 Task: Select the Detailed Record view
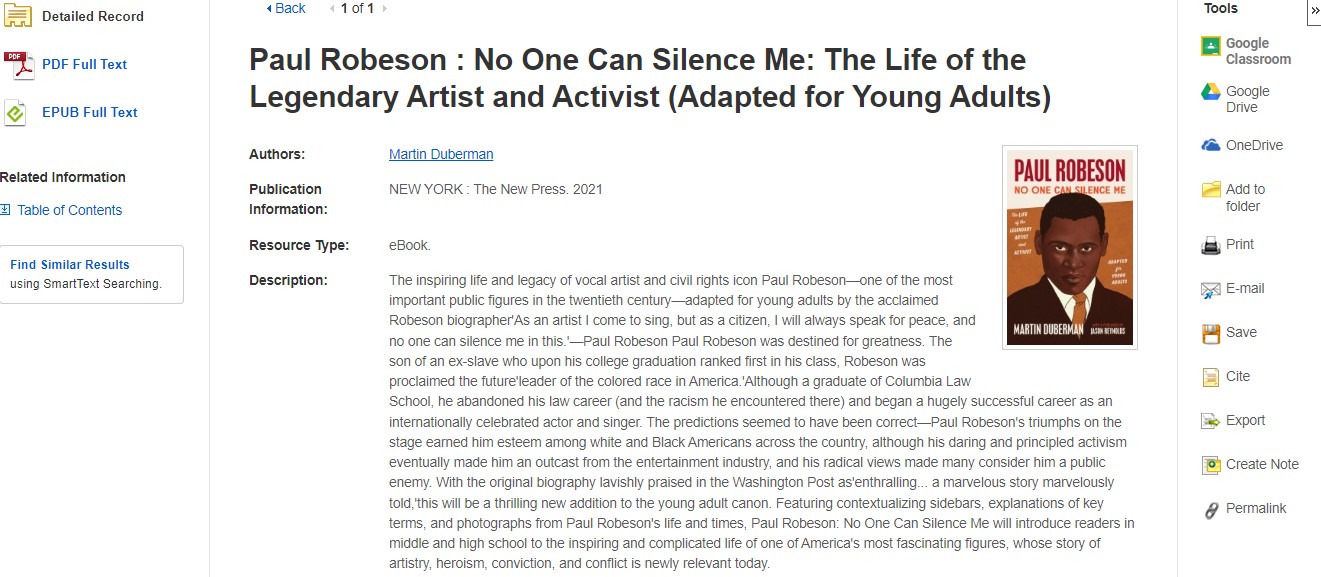92,16
